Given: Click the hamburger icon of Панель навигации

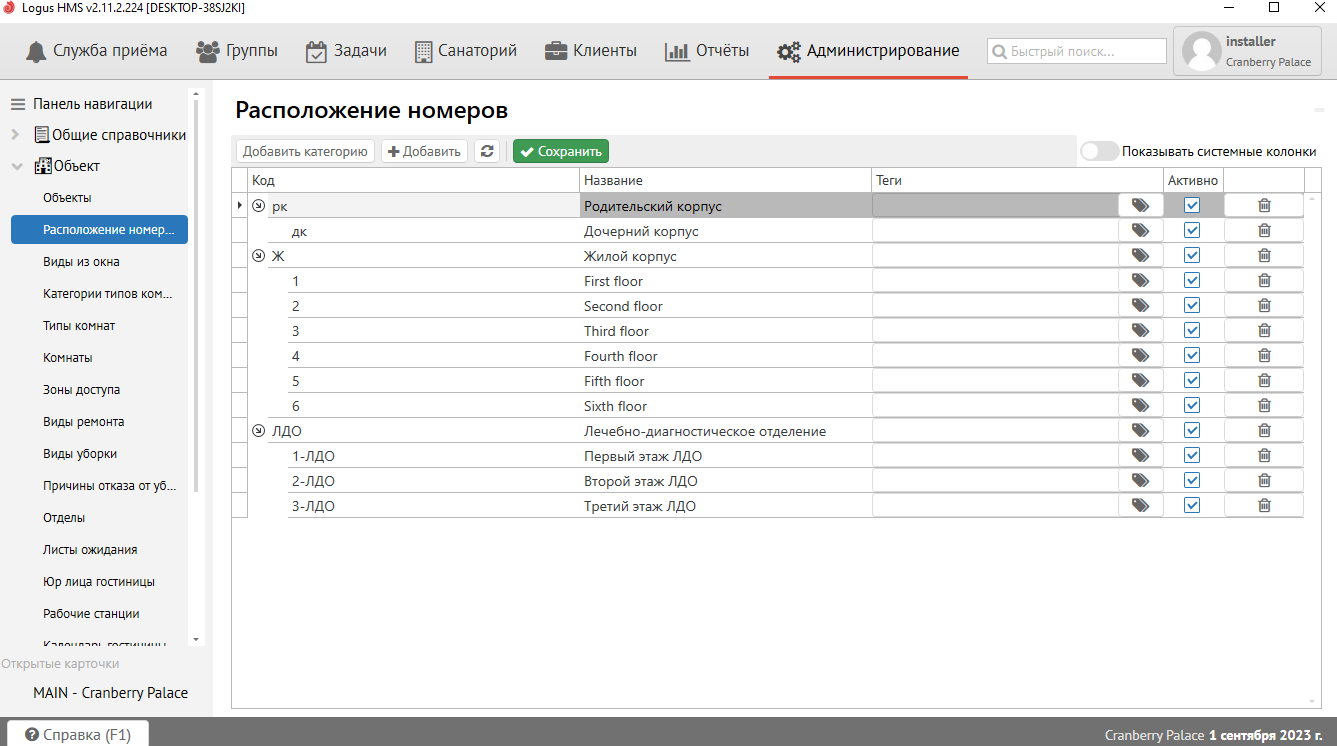Looking at the screenshot, I should [17, 104].
